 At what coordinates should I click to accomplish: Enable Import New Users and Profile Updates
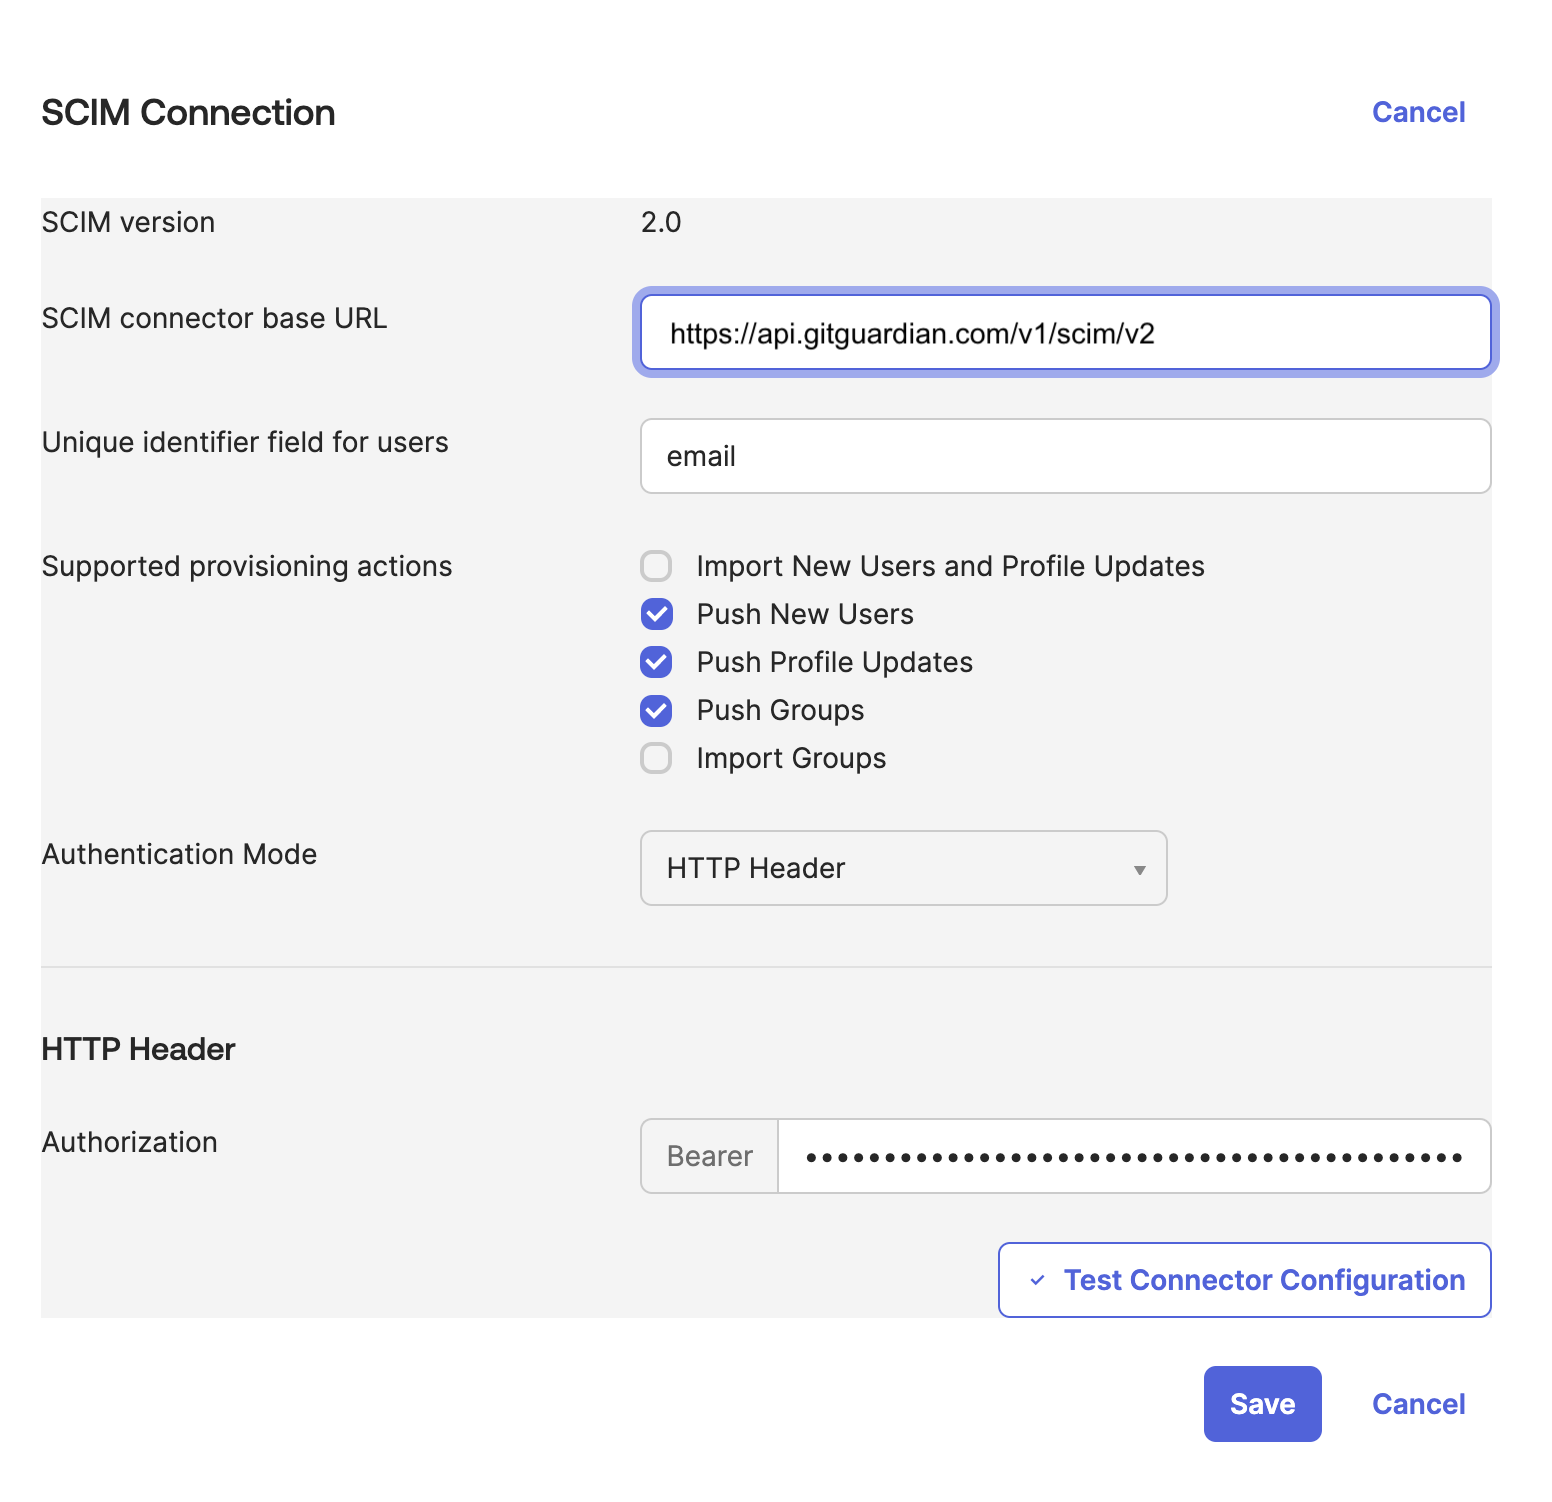[655, 566]
